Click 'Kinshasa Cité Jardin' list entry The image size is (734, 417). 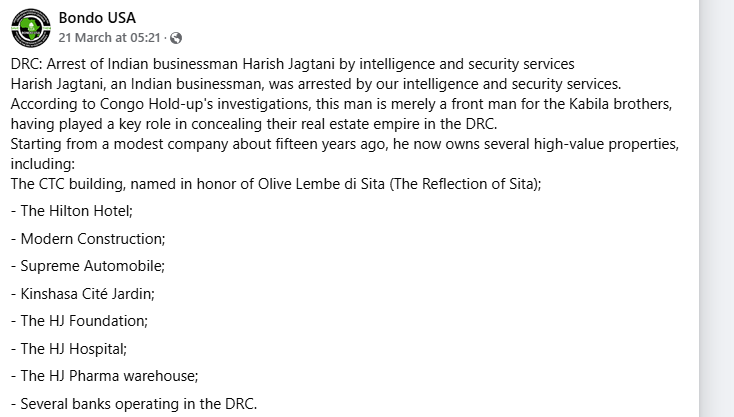point(87,294)
